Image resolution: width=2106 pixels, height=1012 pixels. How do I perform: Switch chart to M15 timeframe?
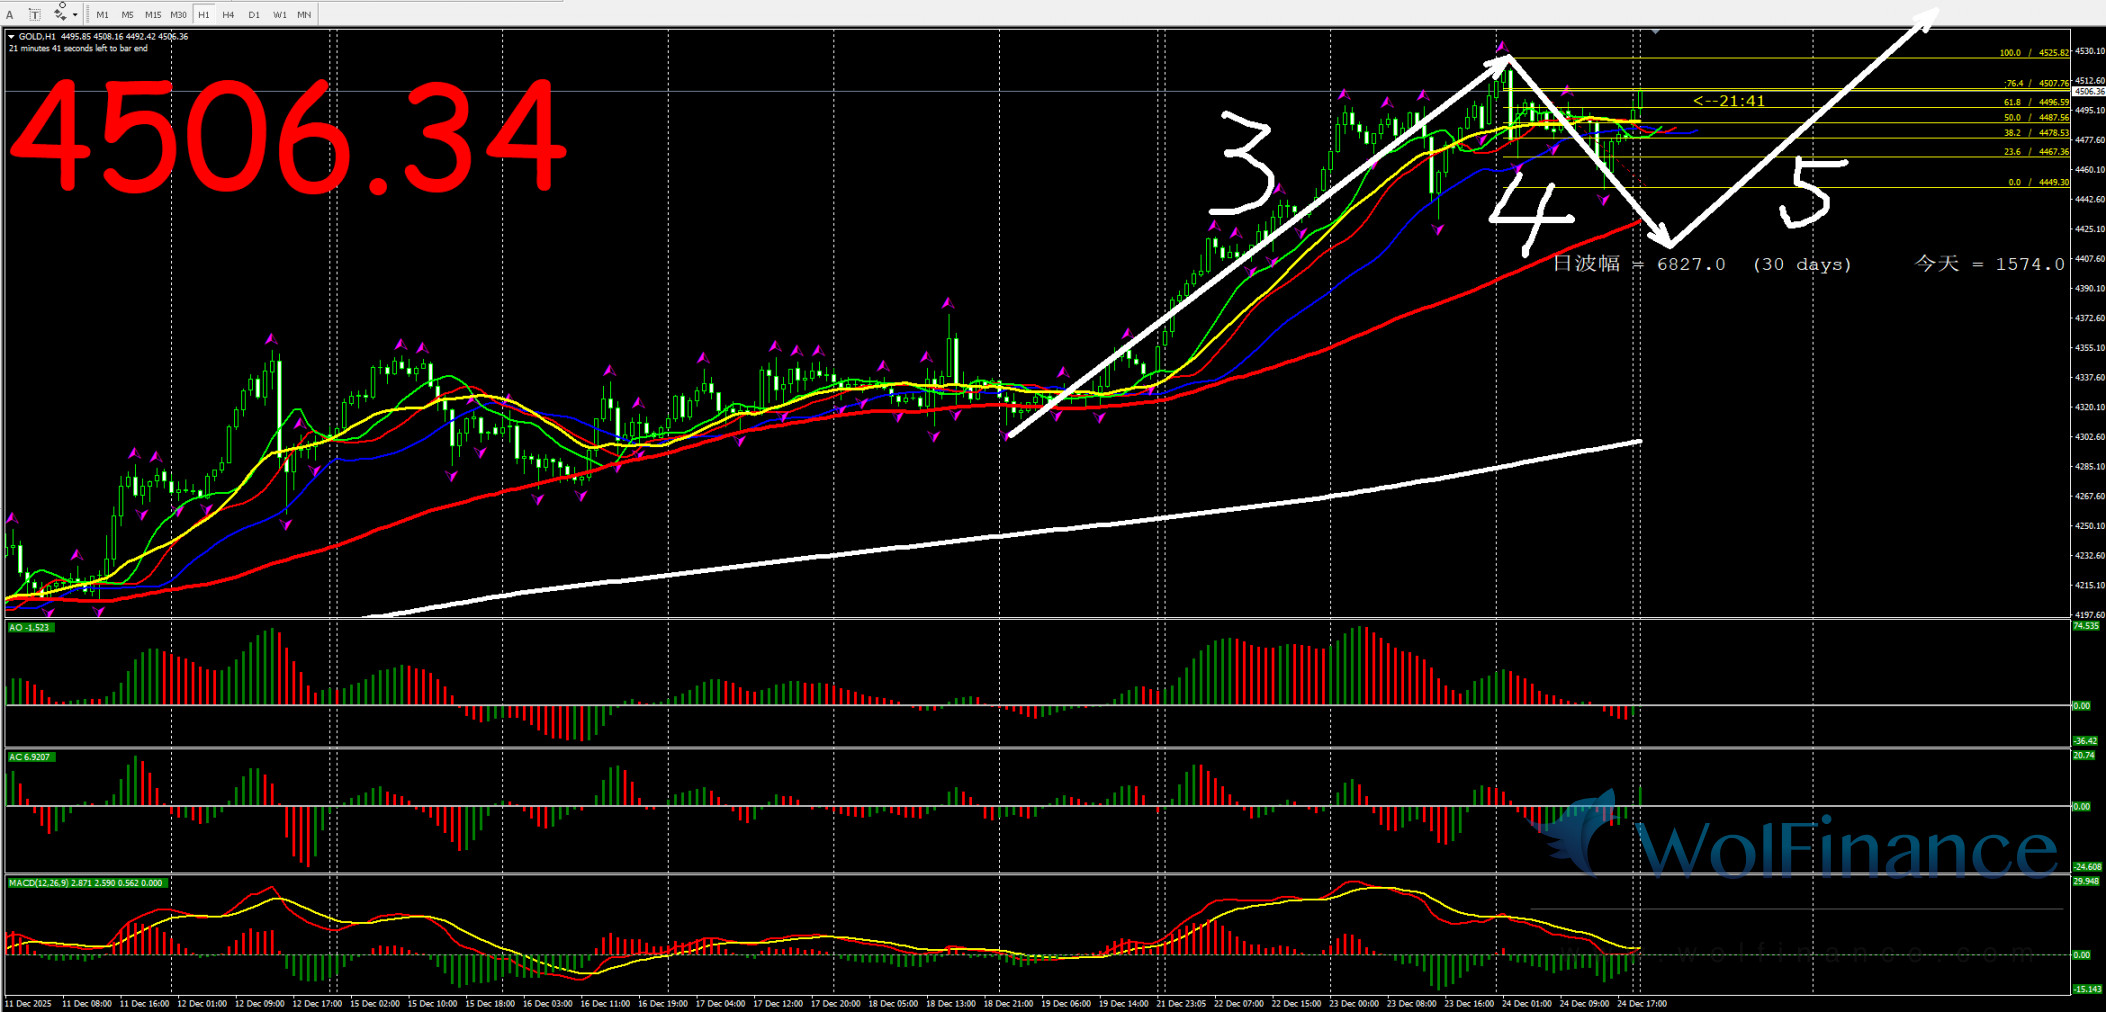(x=153, y=15)
